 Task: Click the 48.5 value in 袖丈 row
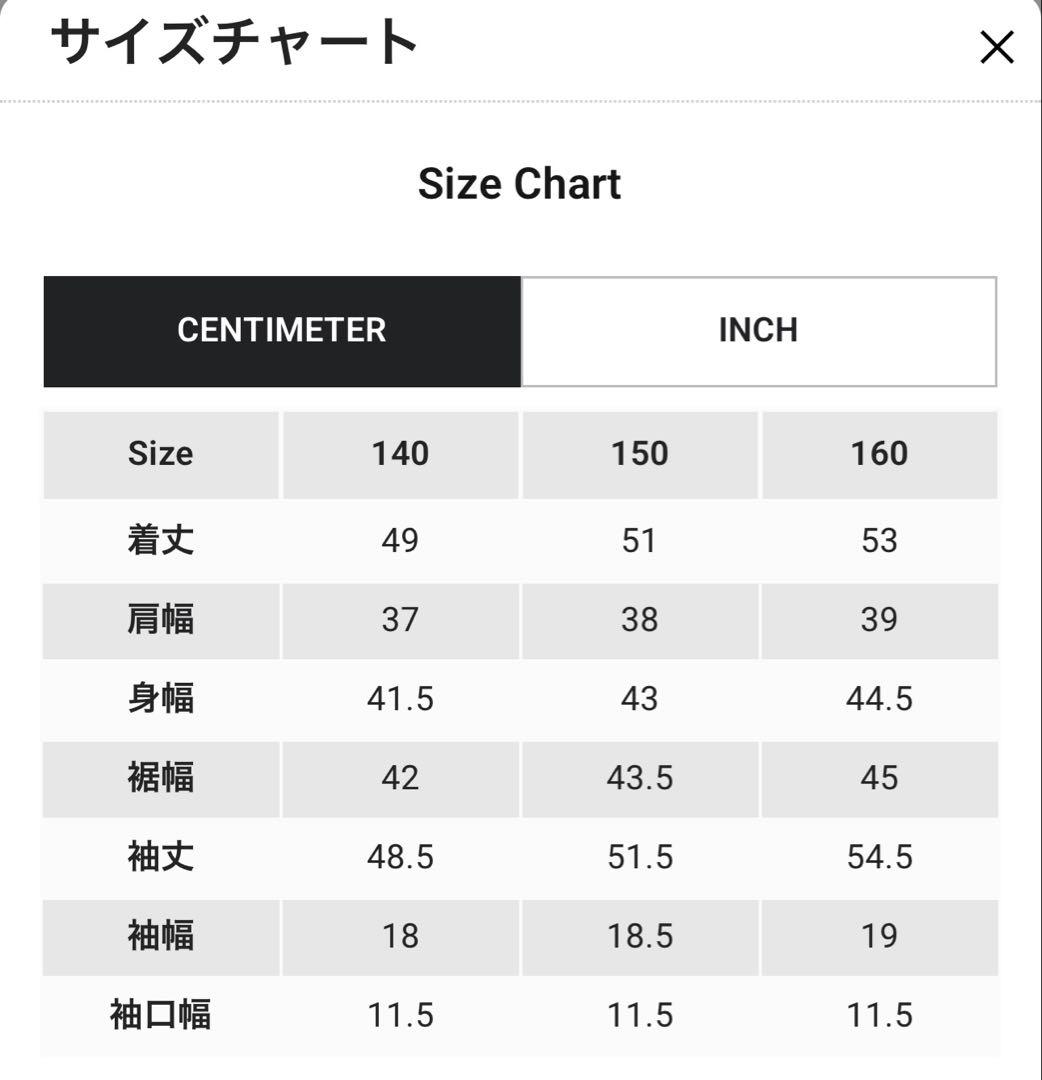point(400,857)
